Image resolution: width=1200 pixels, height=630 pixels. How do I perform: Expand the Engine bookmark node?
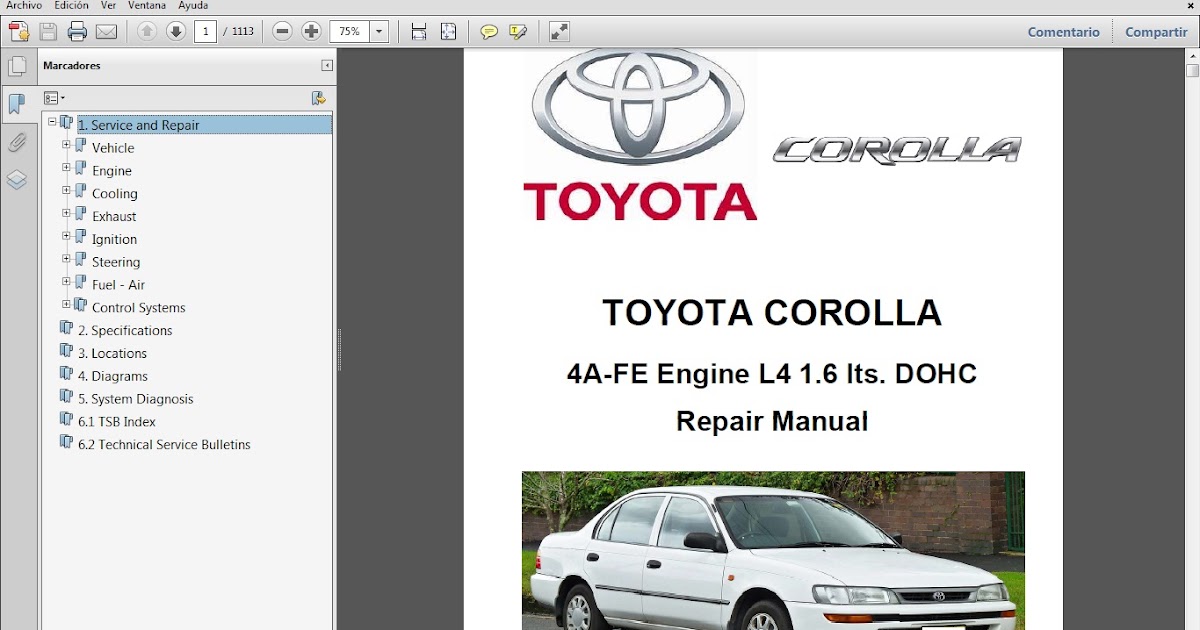coord(66,167)
